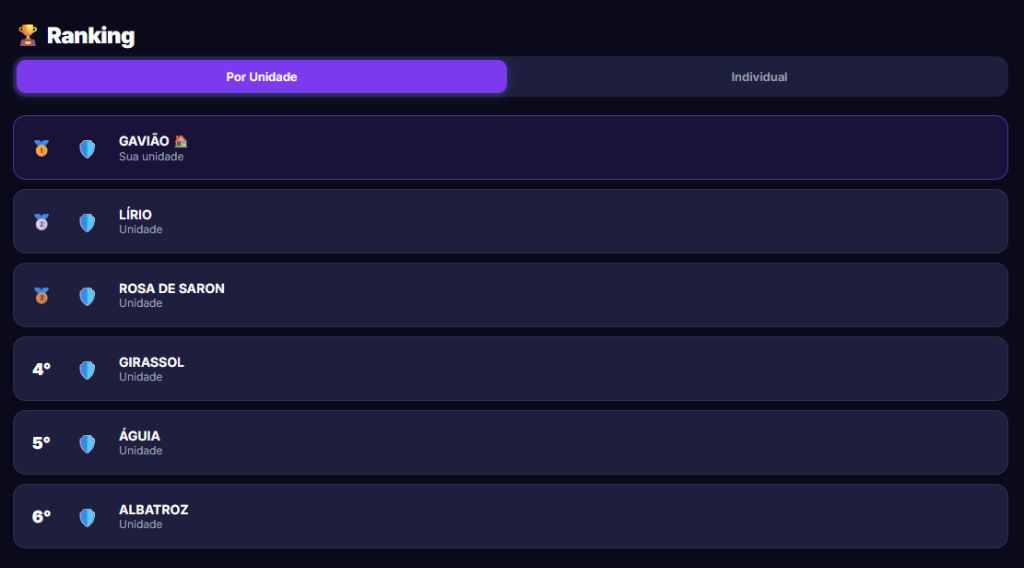Click the shield icon next to ÁGUIA

(87, 443)
